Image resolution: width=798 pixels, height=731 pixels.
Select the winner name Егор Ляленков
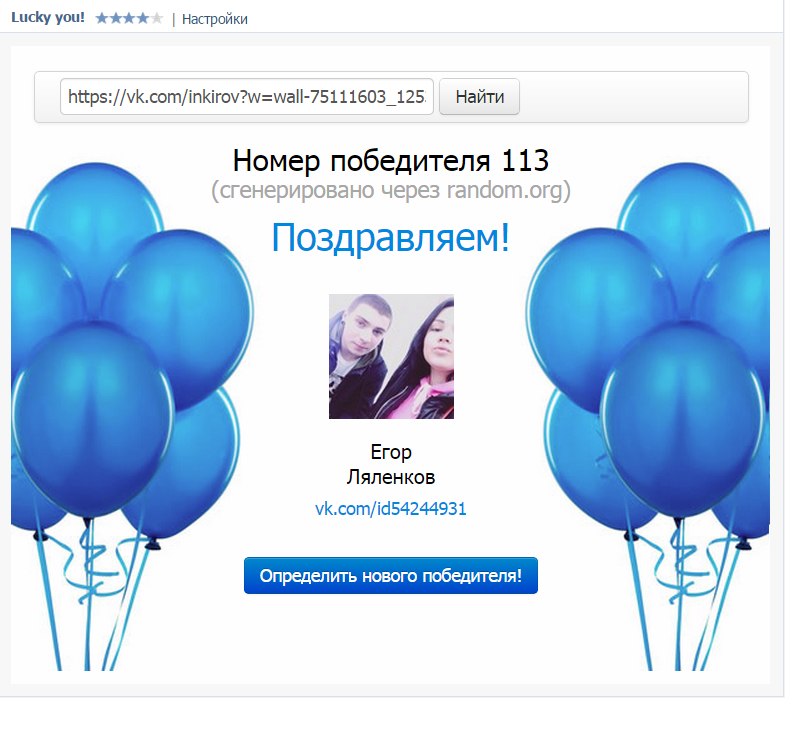[x=391, y=464]
